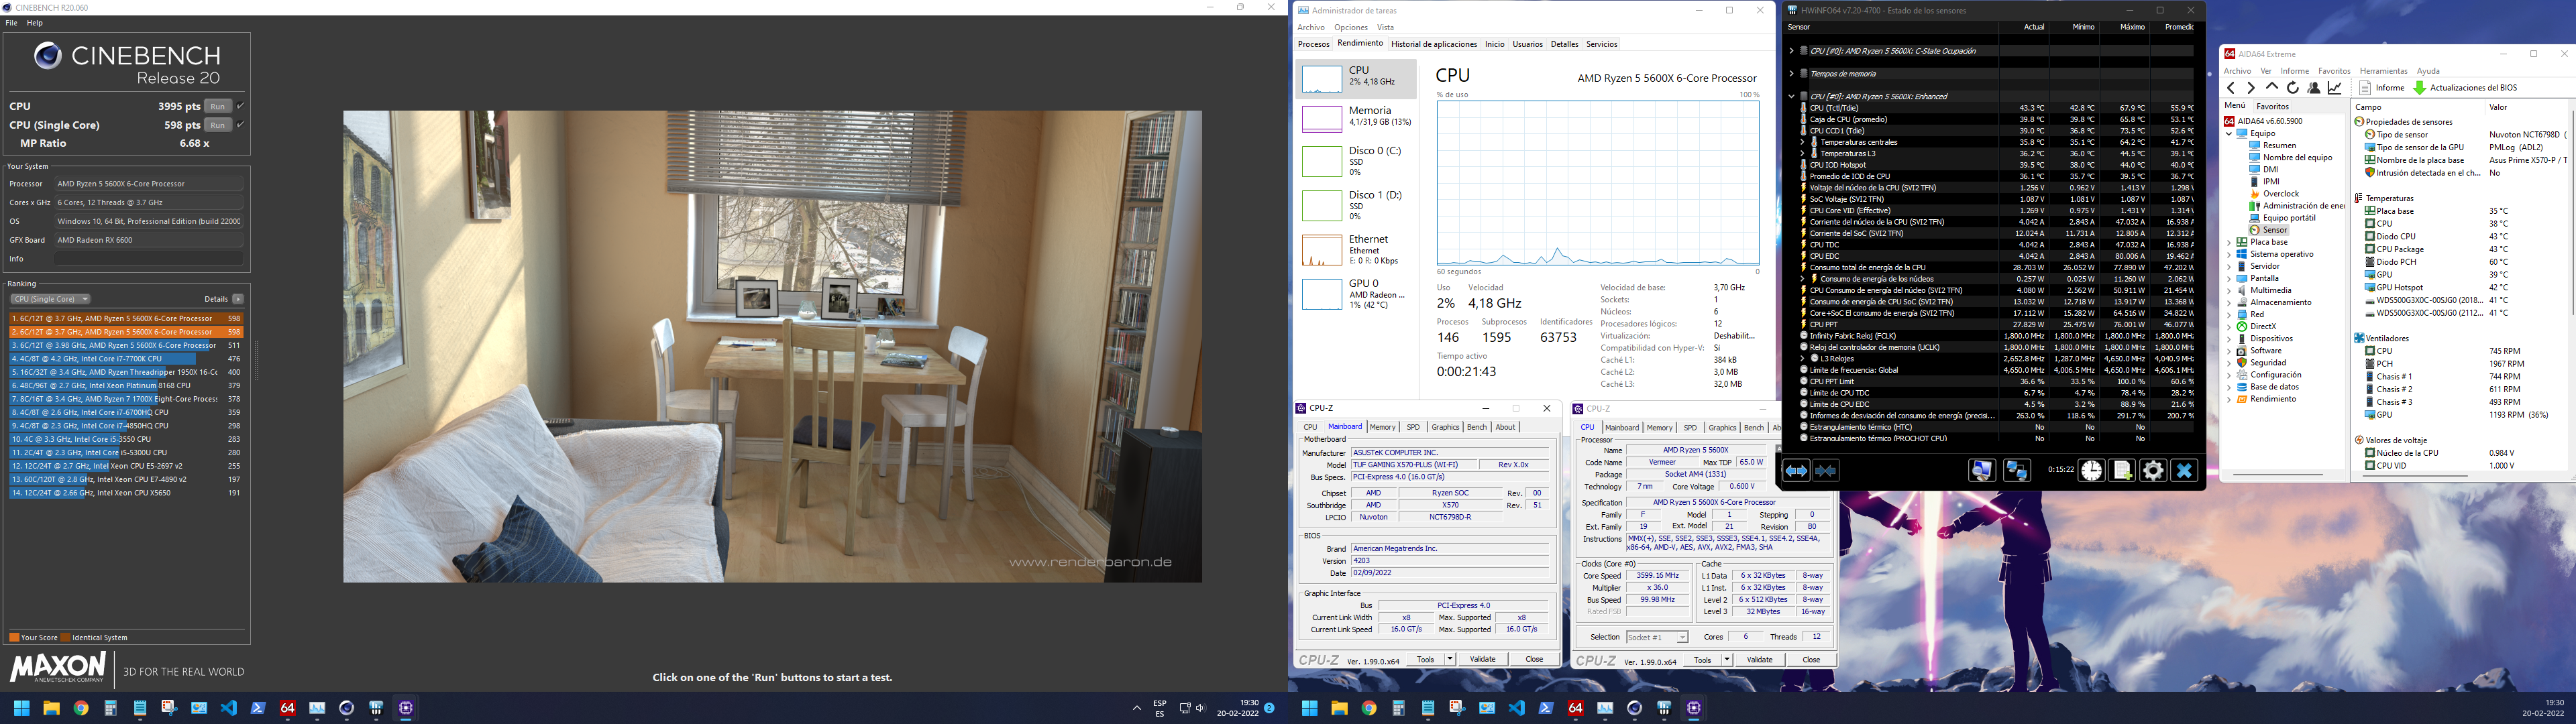Open Herramientas menu in AIDA64

click(2383, 71)
